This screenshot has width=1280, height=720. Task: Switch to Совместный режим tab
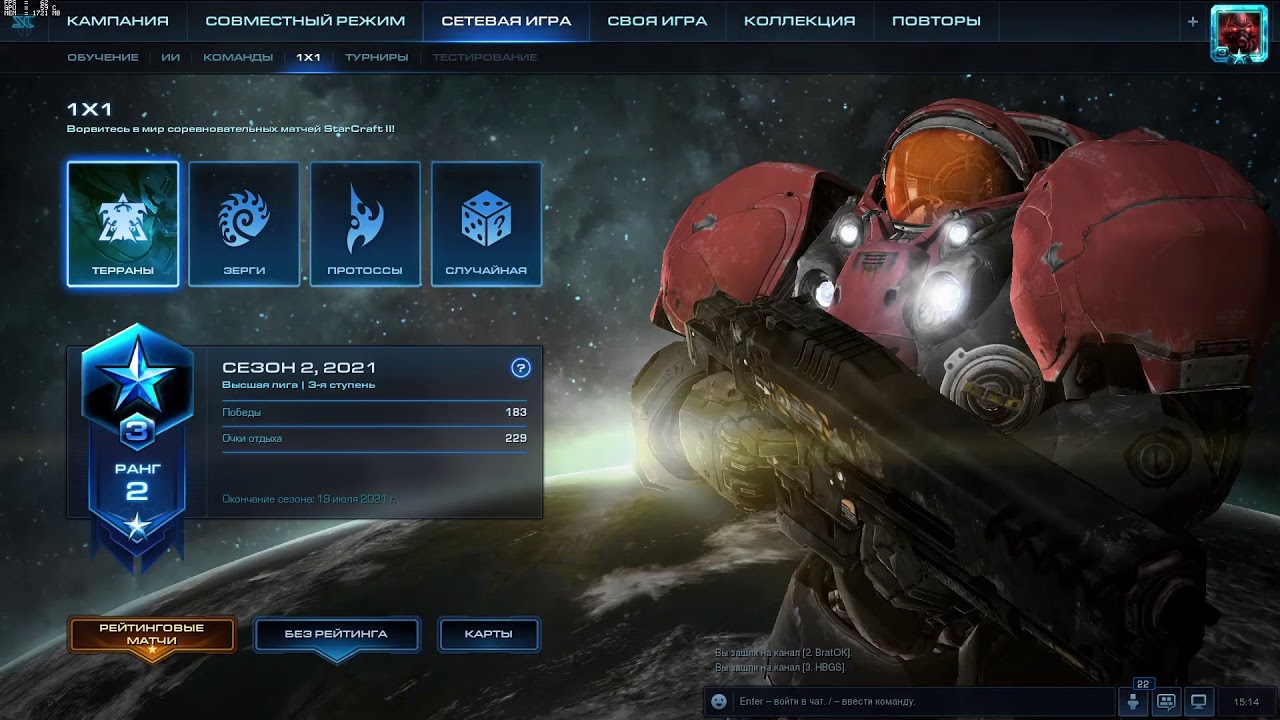click(305, 21)
